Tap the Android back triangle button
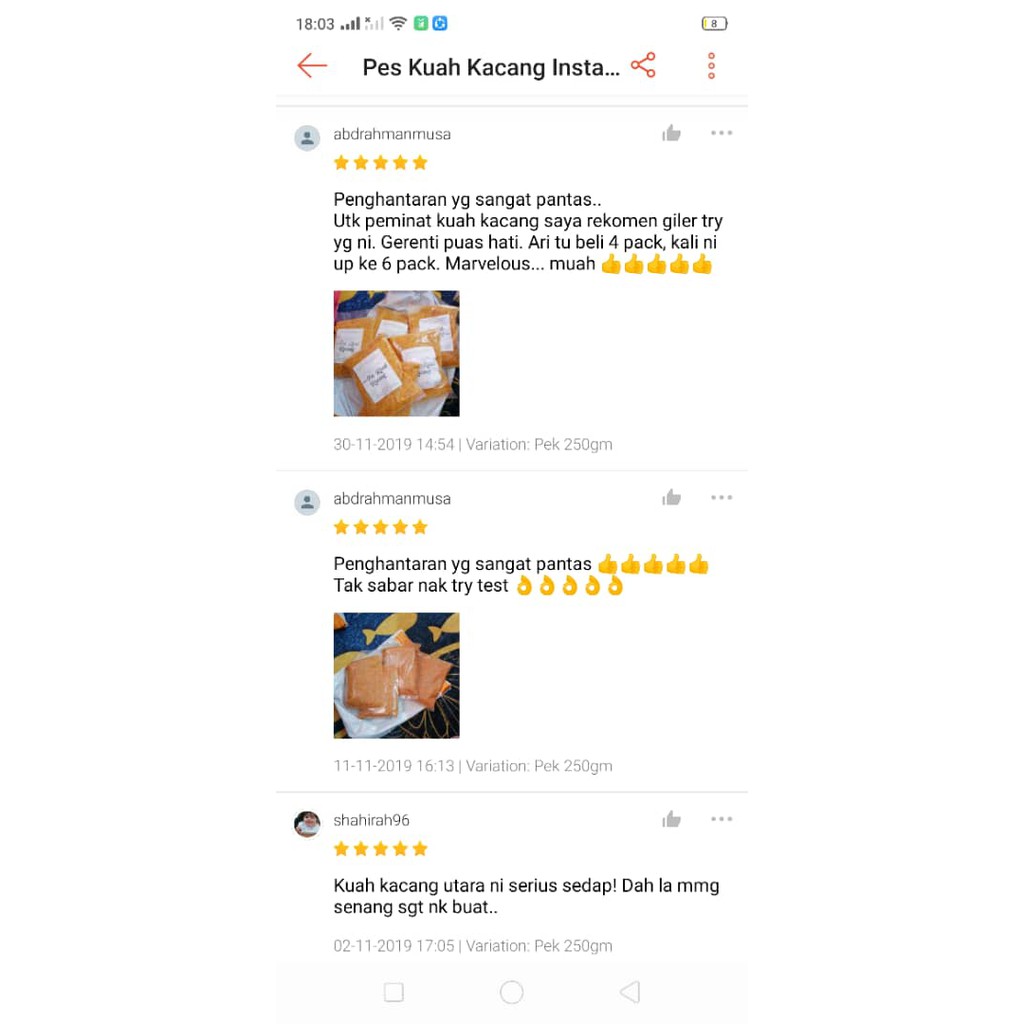This screenshot has width=1024, height=1024. 630,992
